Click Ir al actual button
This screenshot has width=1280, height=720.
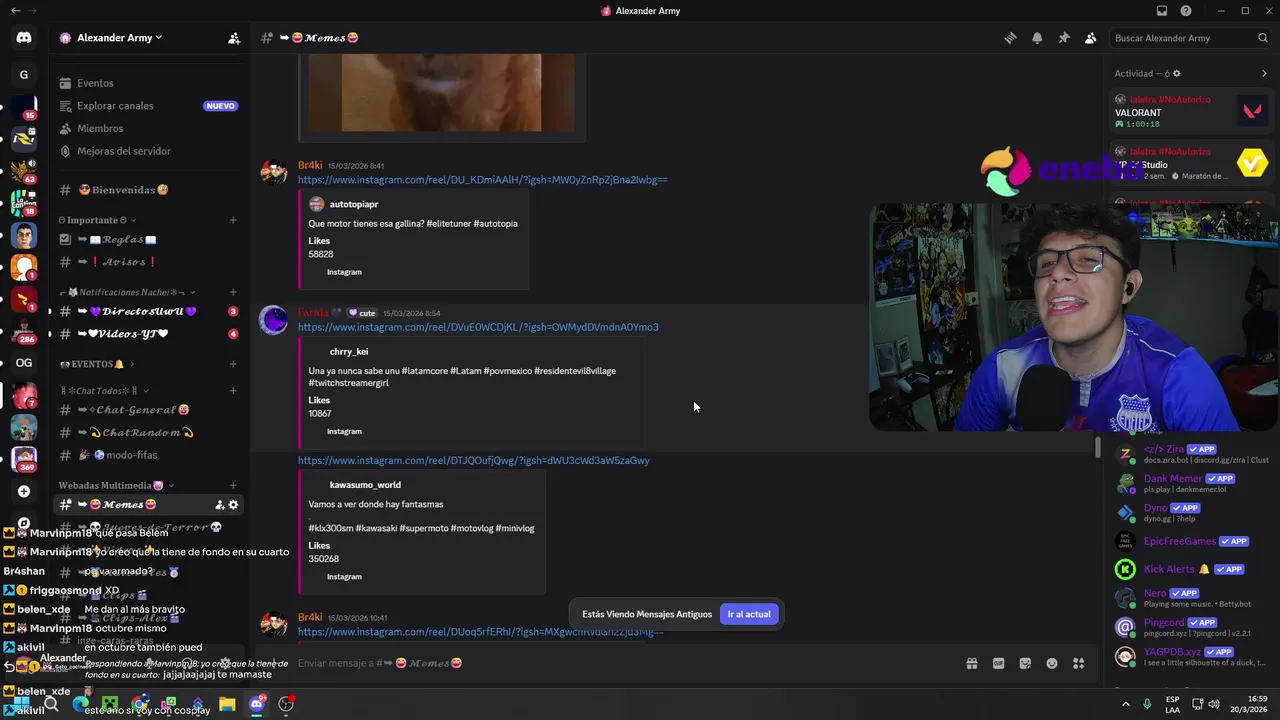pyautogui.click(x=749, y=614)
